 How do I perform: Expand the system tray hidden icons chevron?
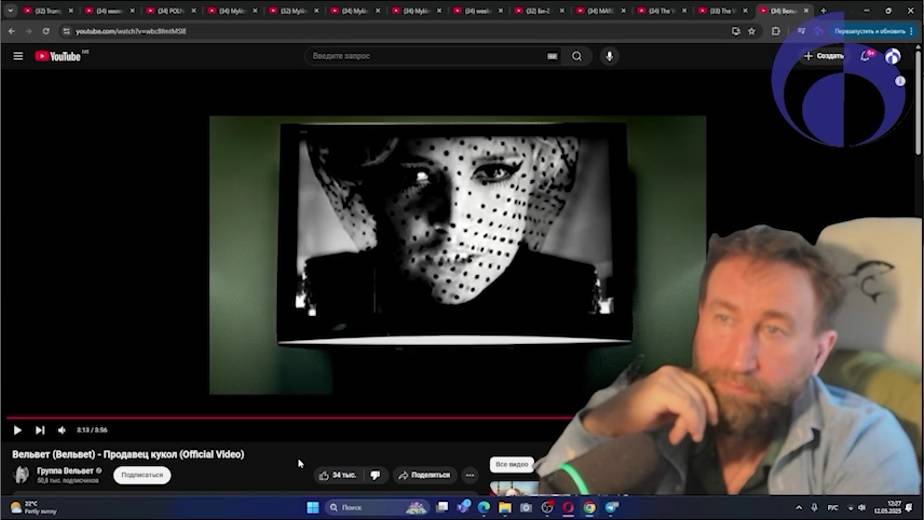click(x=799, y=508)
